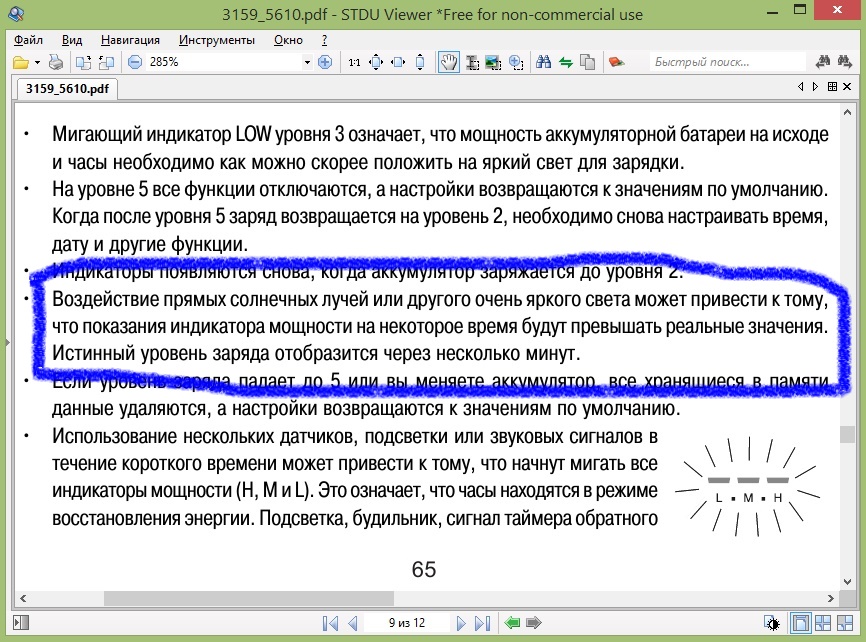Click the zoom out minus button
866x642 pixels.
135,62
